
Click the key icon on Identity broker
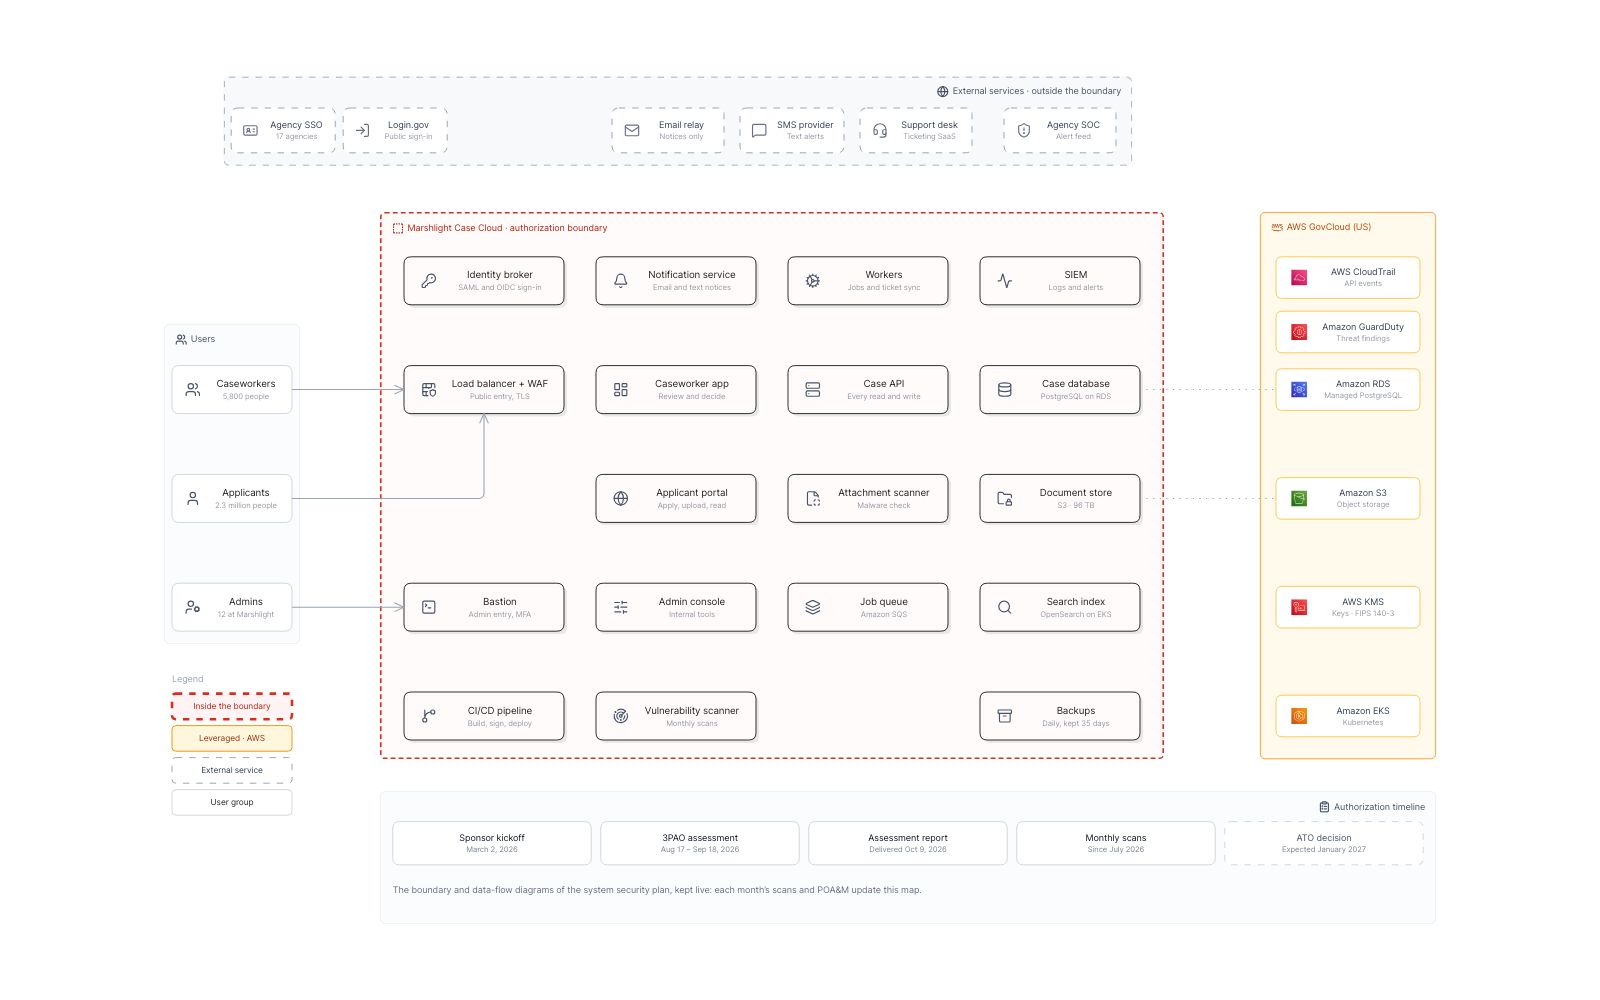(x=429, y=281)
